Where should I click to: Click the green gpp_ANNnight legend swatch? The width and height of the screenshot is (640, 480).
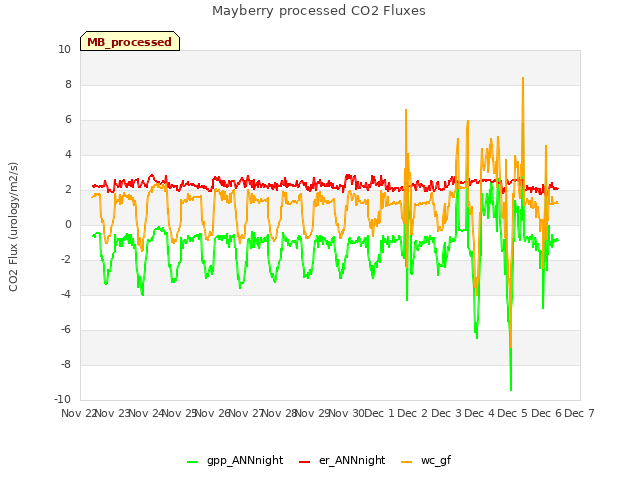pos(192,462)
